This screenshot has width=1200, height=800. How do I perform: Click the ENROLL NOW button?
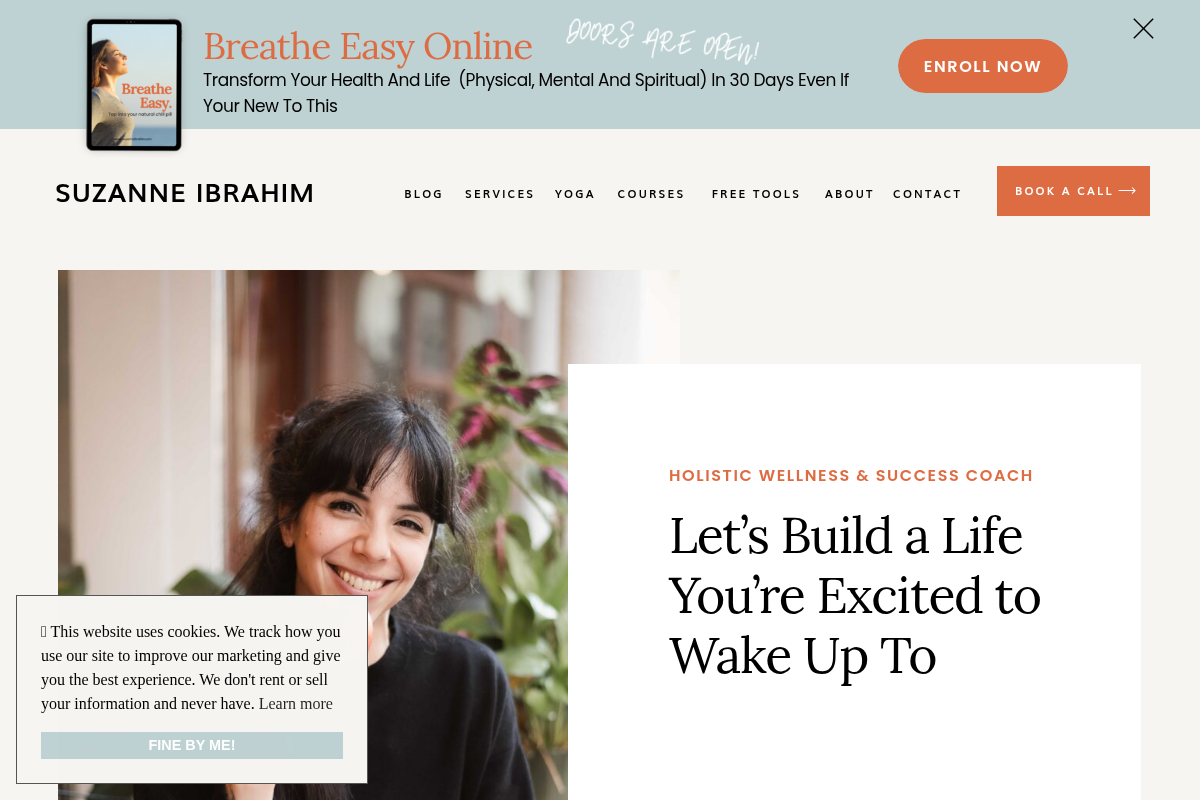pos(983,66)
